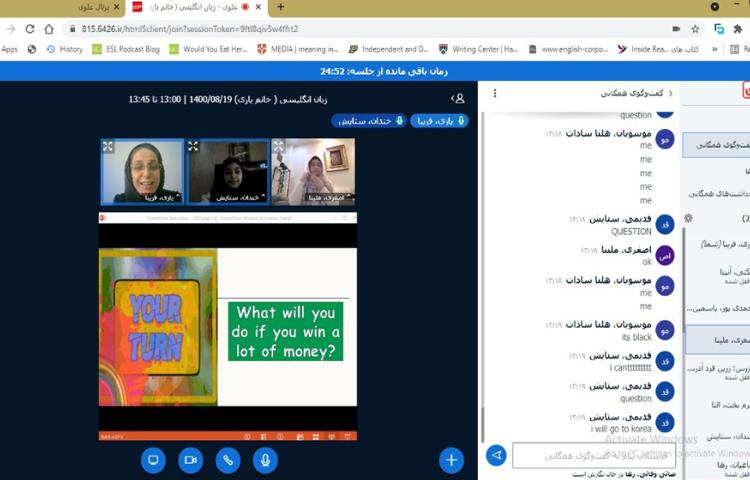This screenshot has width=750, height=480.
Task: Click the session remaining time 24:52 banner
Action: click(x=384, y=71)
